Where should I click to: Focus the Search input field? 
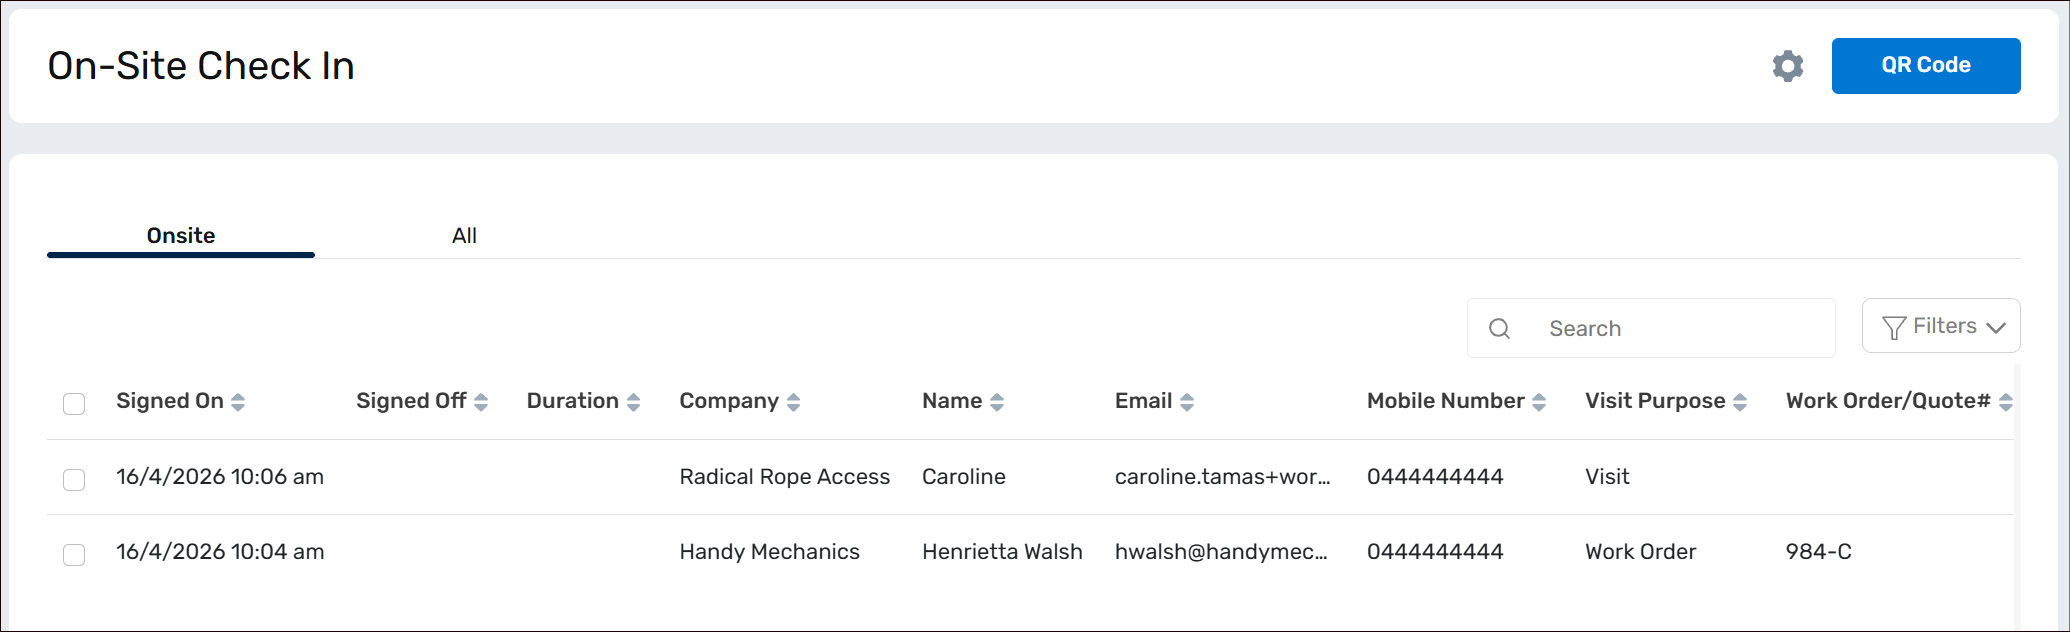coord(1680,328)
